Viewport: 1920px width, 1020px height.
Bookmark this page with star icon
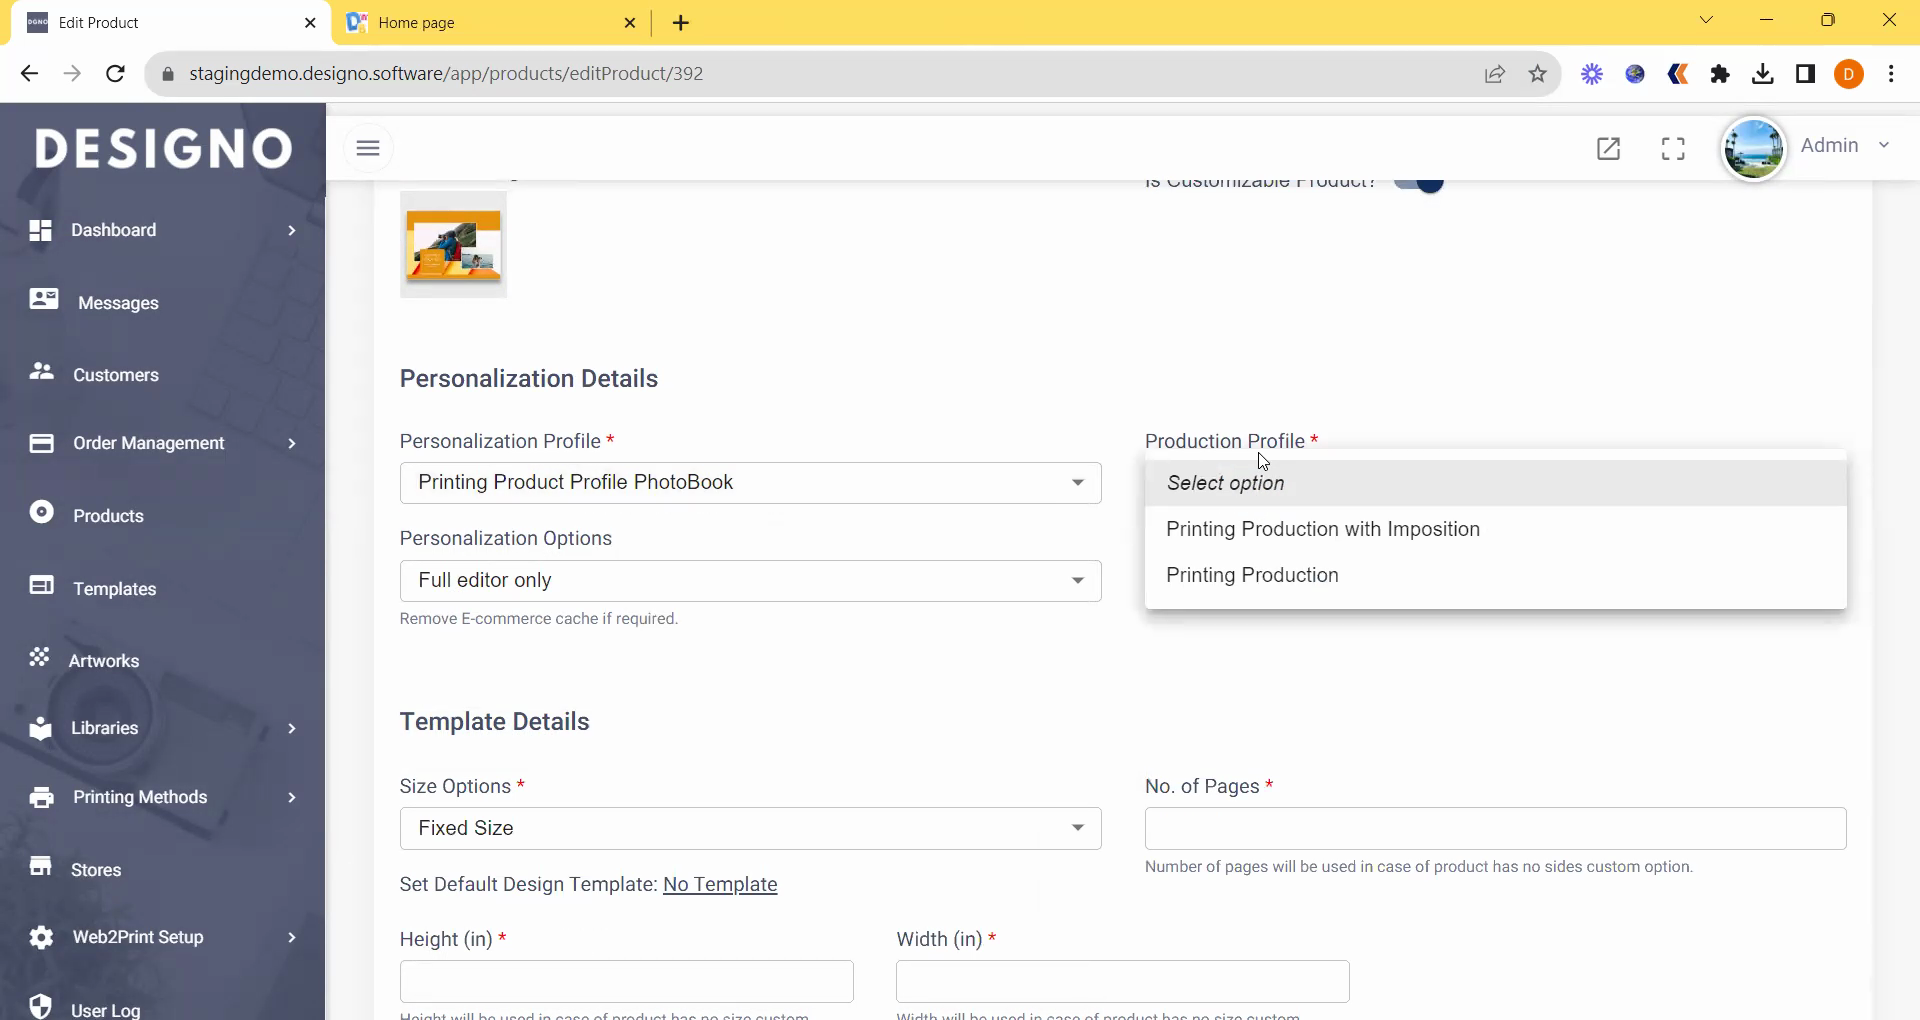coord(1538,74)
